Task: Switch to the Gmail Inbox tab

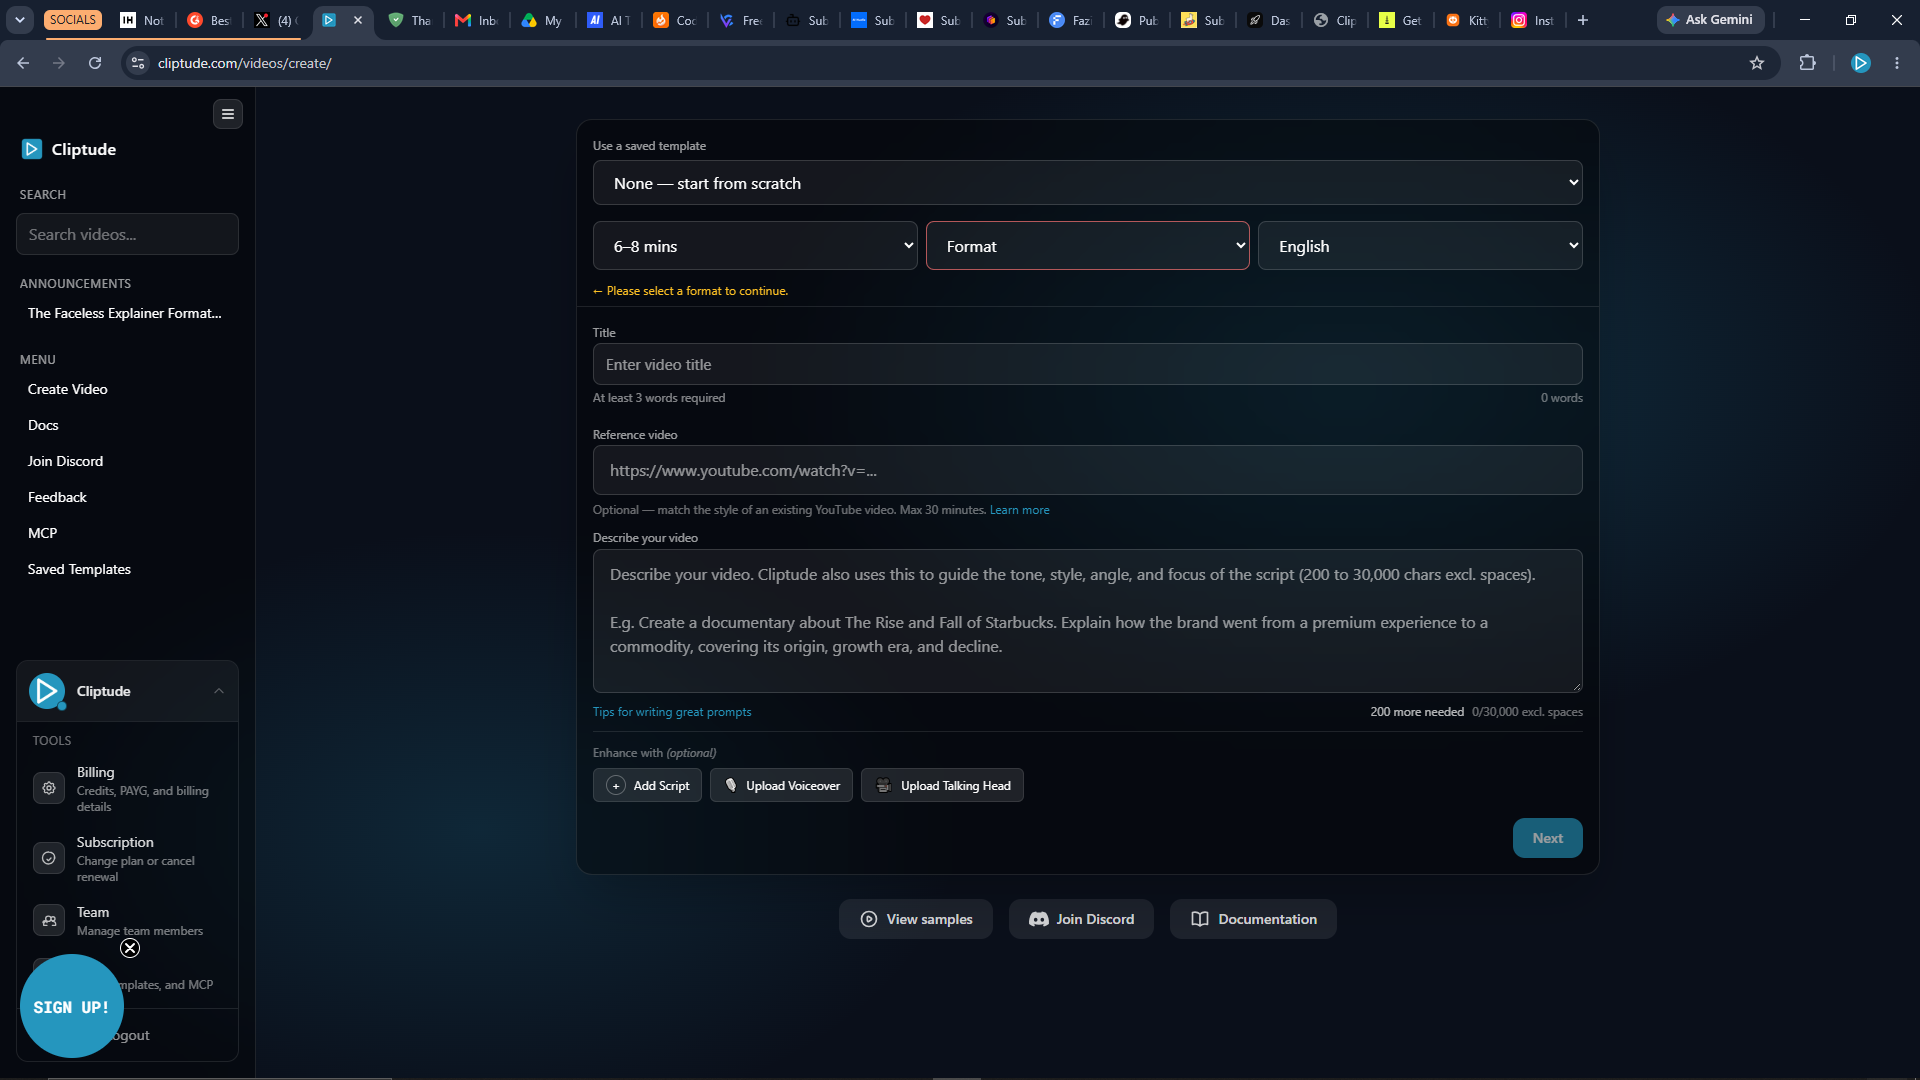Action: pos(476,20)
